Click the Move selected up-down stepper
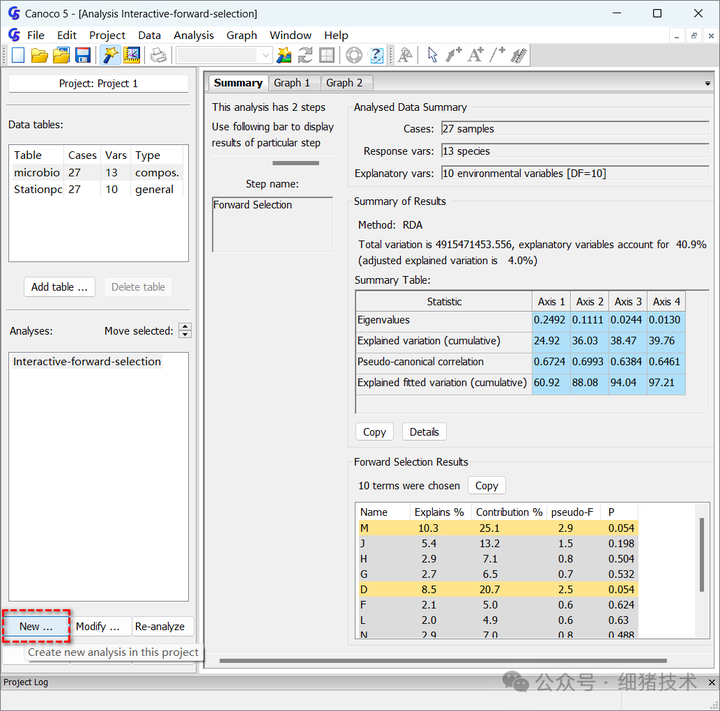The width and height of the screenshot is (720, 711). [x=184, y=331]
